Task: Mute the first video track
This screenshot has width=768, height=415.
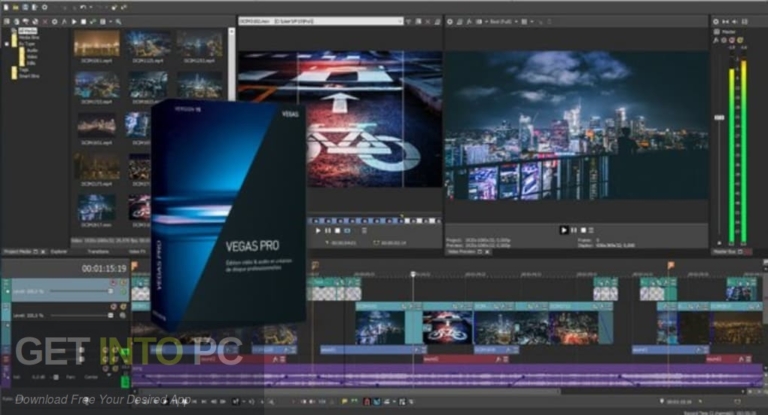Action: coord(113,282)
